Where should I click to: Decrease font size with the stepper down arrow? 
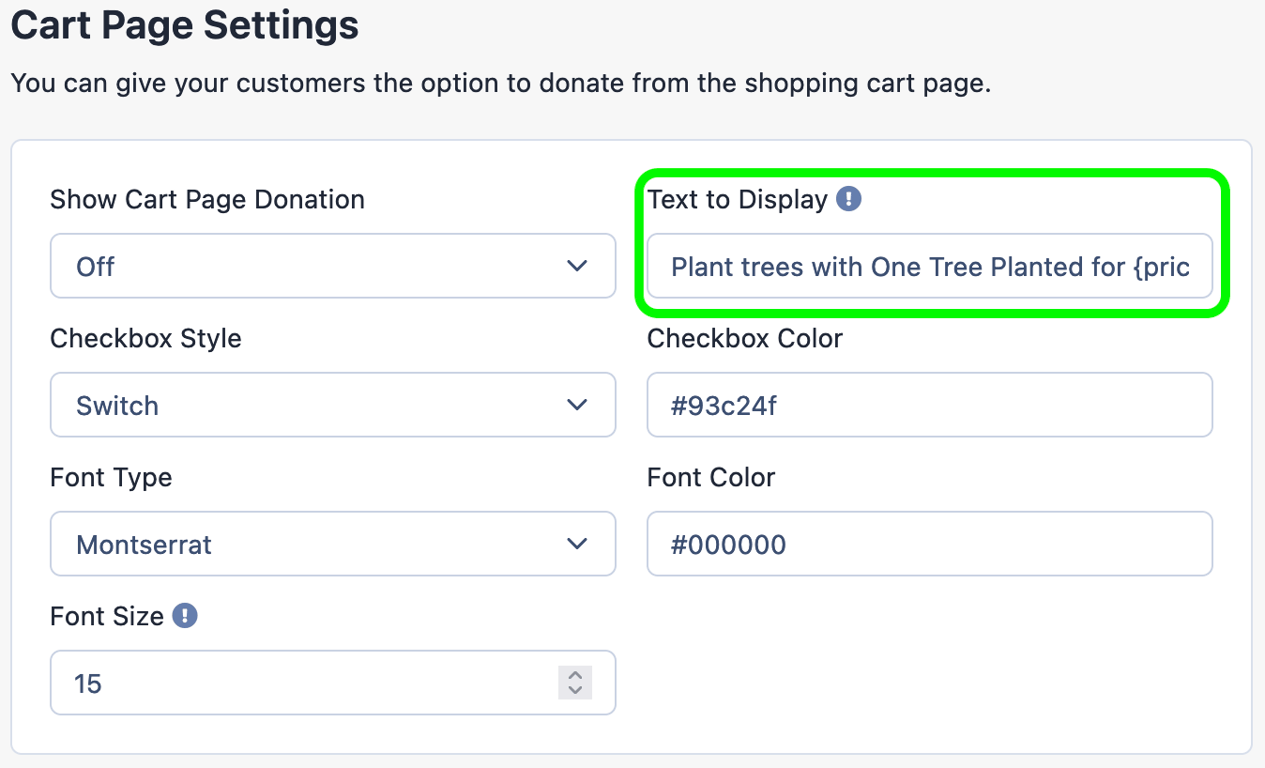click(575, 691)
